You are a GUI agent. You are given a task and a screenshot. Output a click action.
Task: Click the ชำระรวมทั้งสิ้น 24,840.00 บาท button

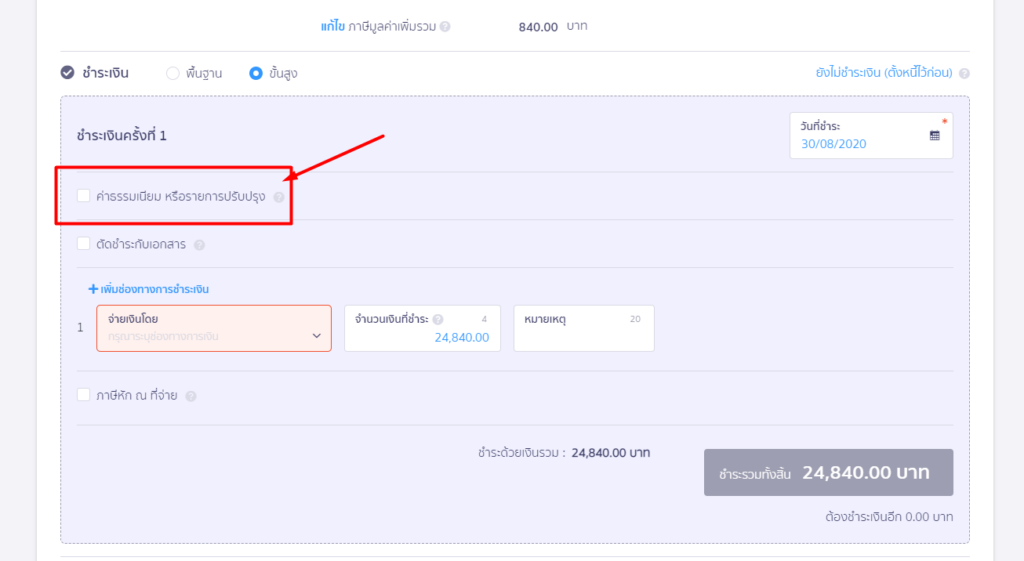click(828, 472)
